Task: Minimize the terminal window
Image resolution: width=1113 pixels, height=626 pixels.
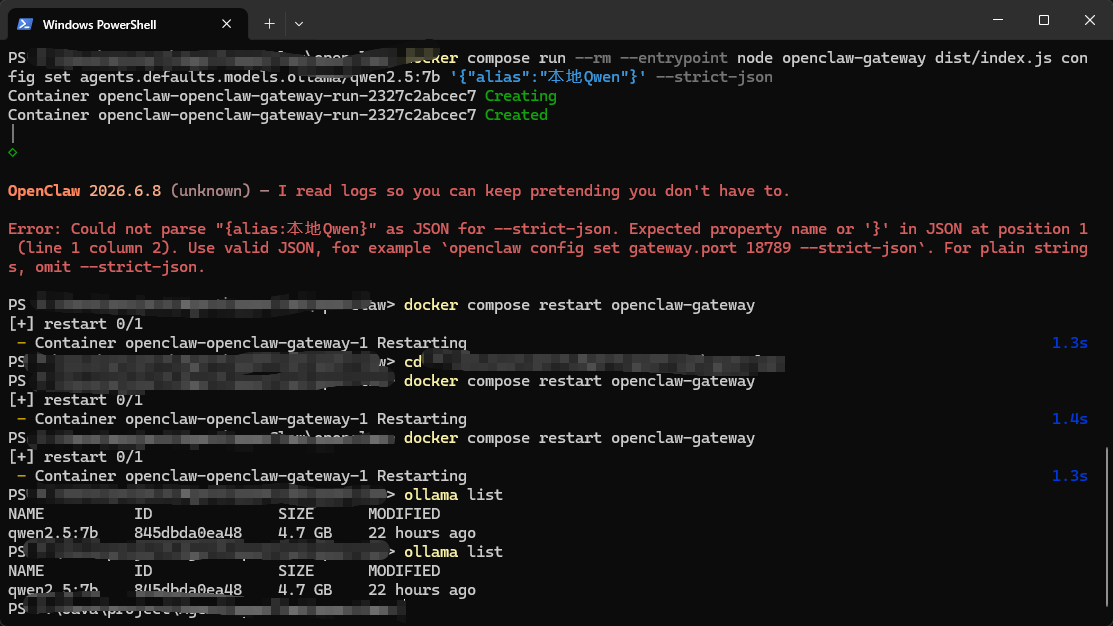Action: point(998,20)
